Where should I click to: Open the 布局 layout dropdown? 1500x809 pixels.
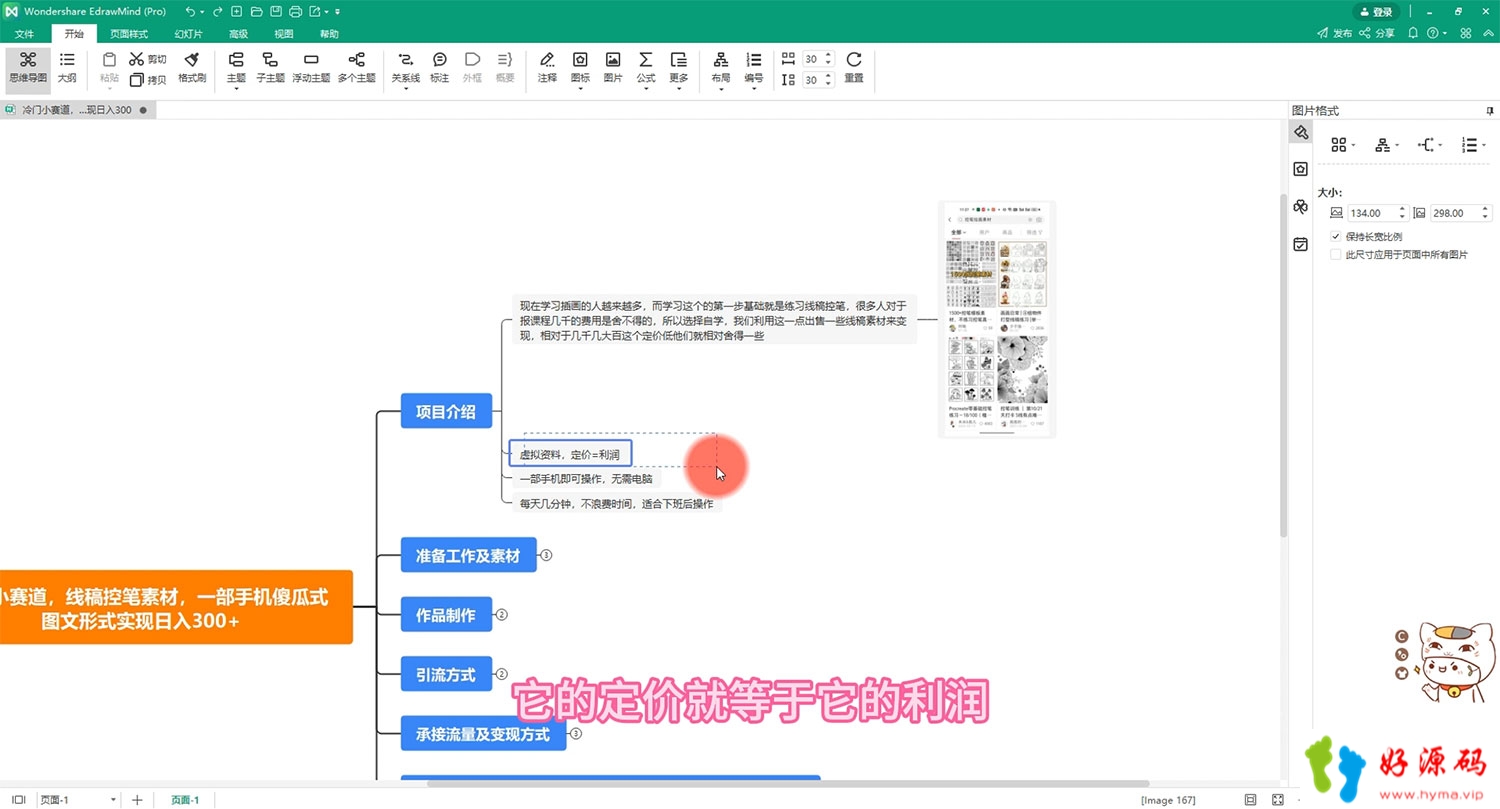(x=721, y=89)
